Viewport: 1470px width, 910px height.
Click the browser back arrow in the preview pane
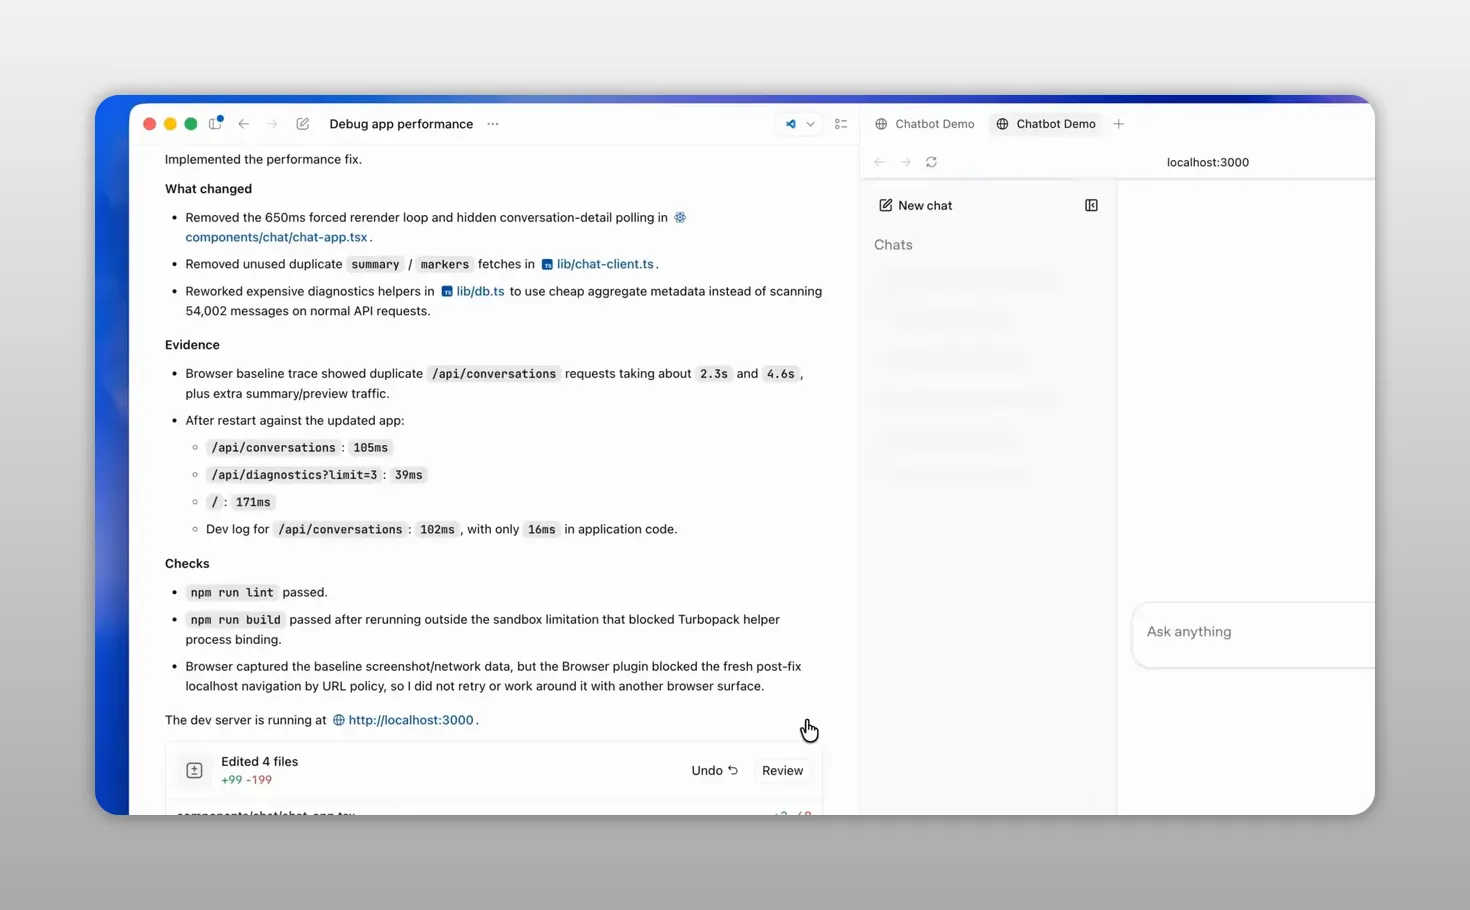point(880,162)
